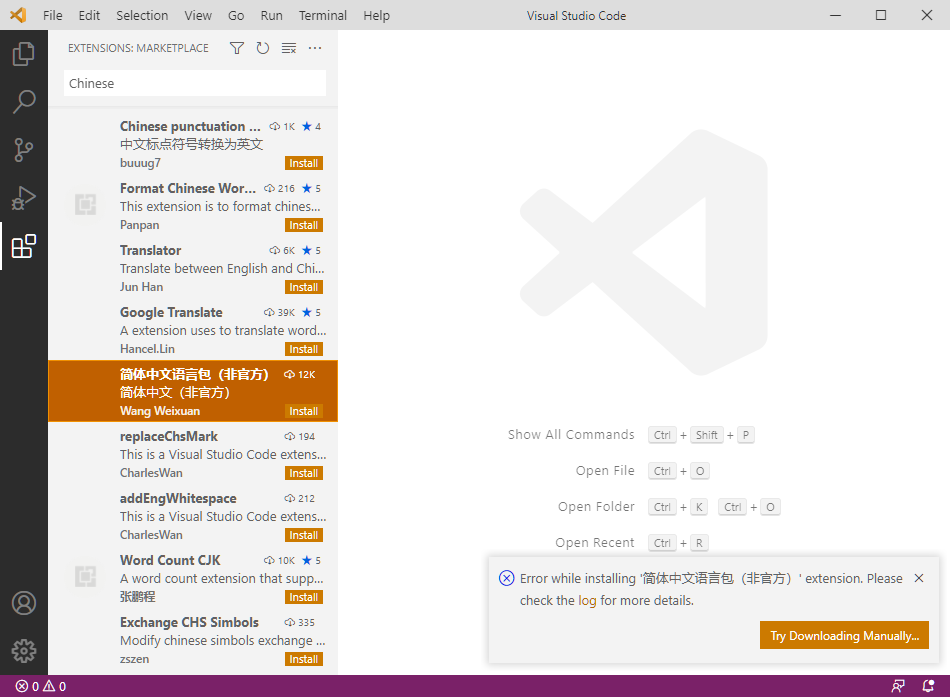Open the Explorer view in activity bar
The height and width of the screenshot is (697, 950).
[x=24, y=54]
